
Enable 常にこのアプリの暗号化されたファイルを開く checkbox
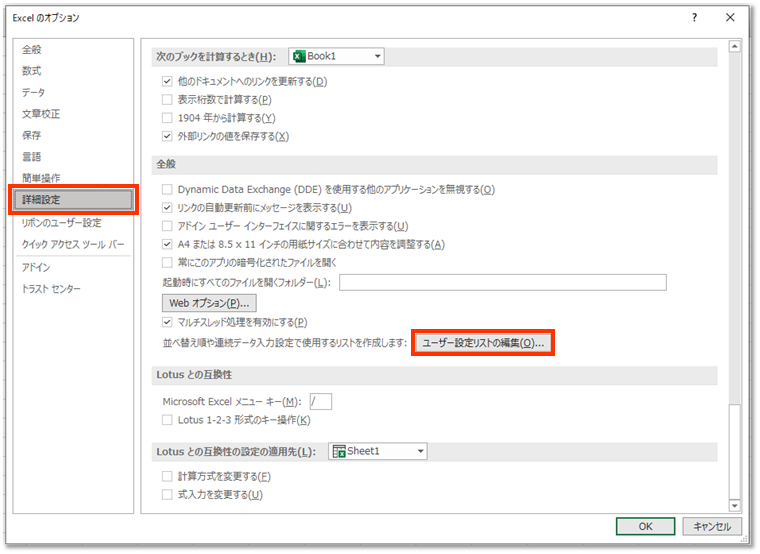(x=167, y=262)
